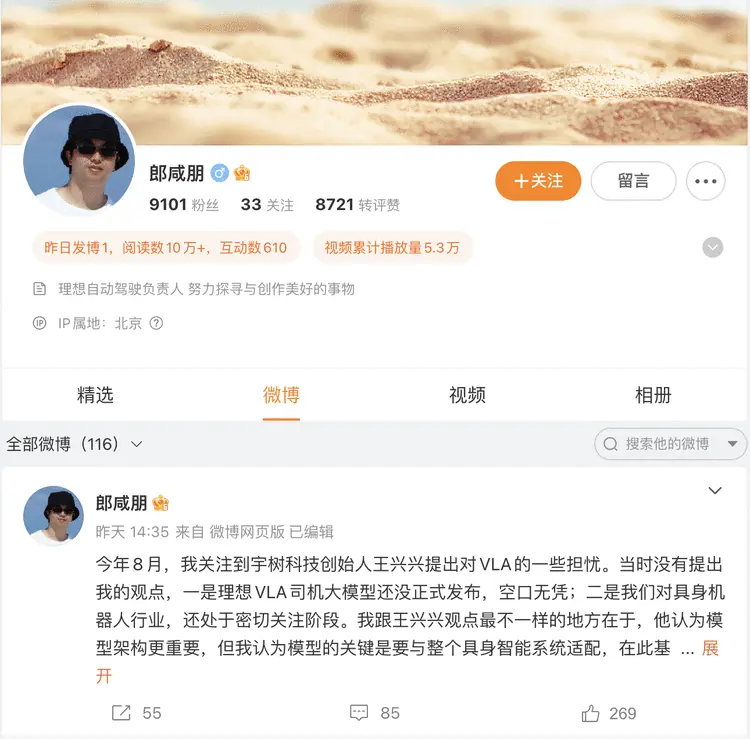The width and height of the screenshot is (750, 739).
Task: Open comments via the speech bubble icon
Action: pos(359,713)
